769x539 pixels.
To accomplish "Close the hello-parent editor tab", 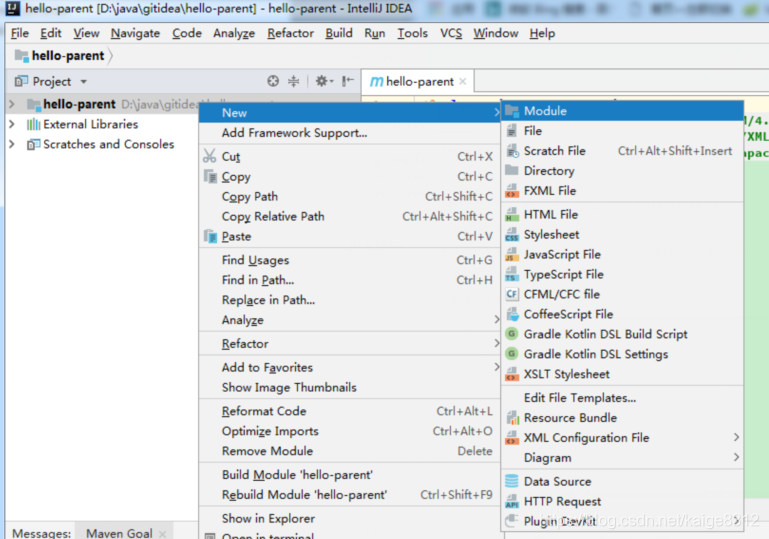I will coord(462,81).
